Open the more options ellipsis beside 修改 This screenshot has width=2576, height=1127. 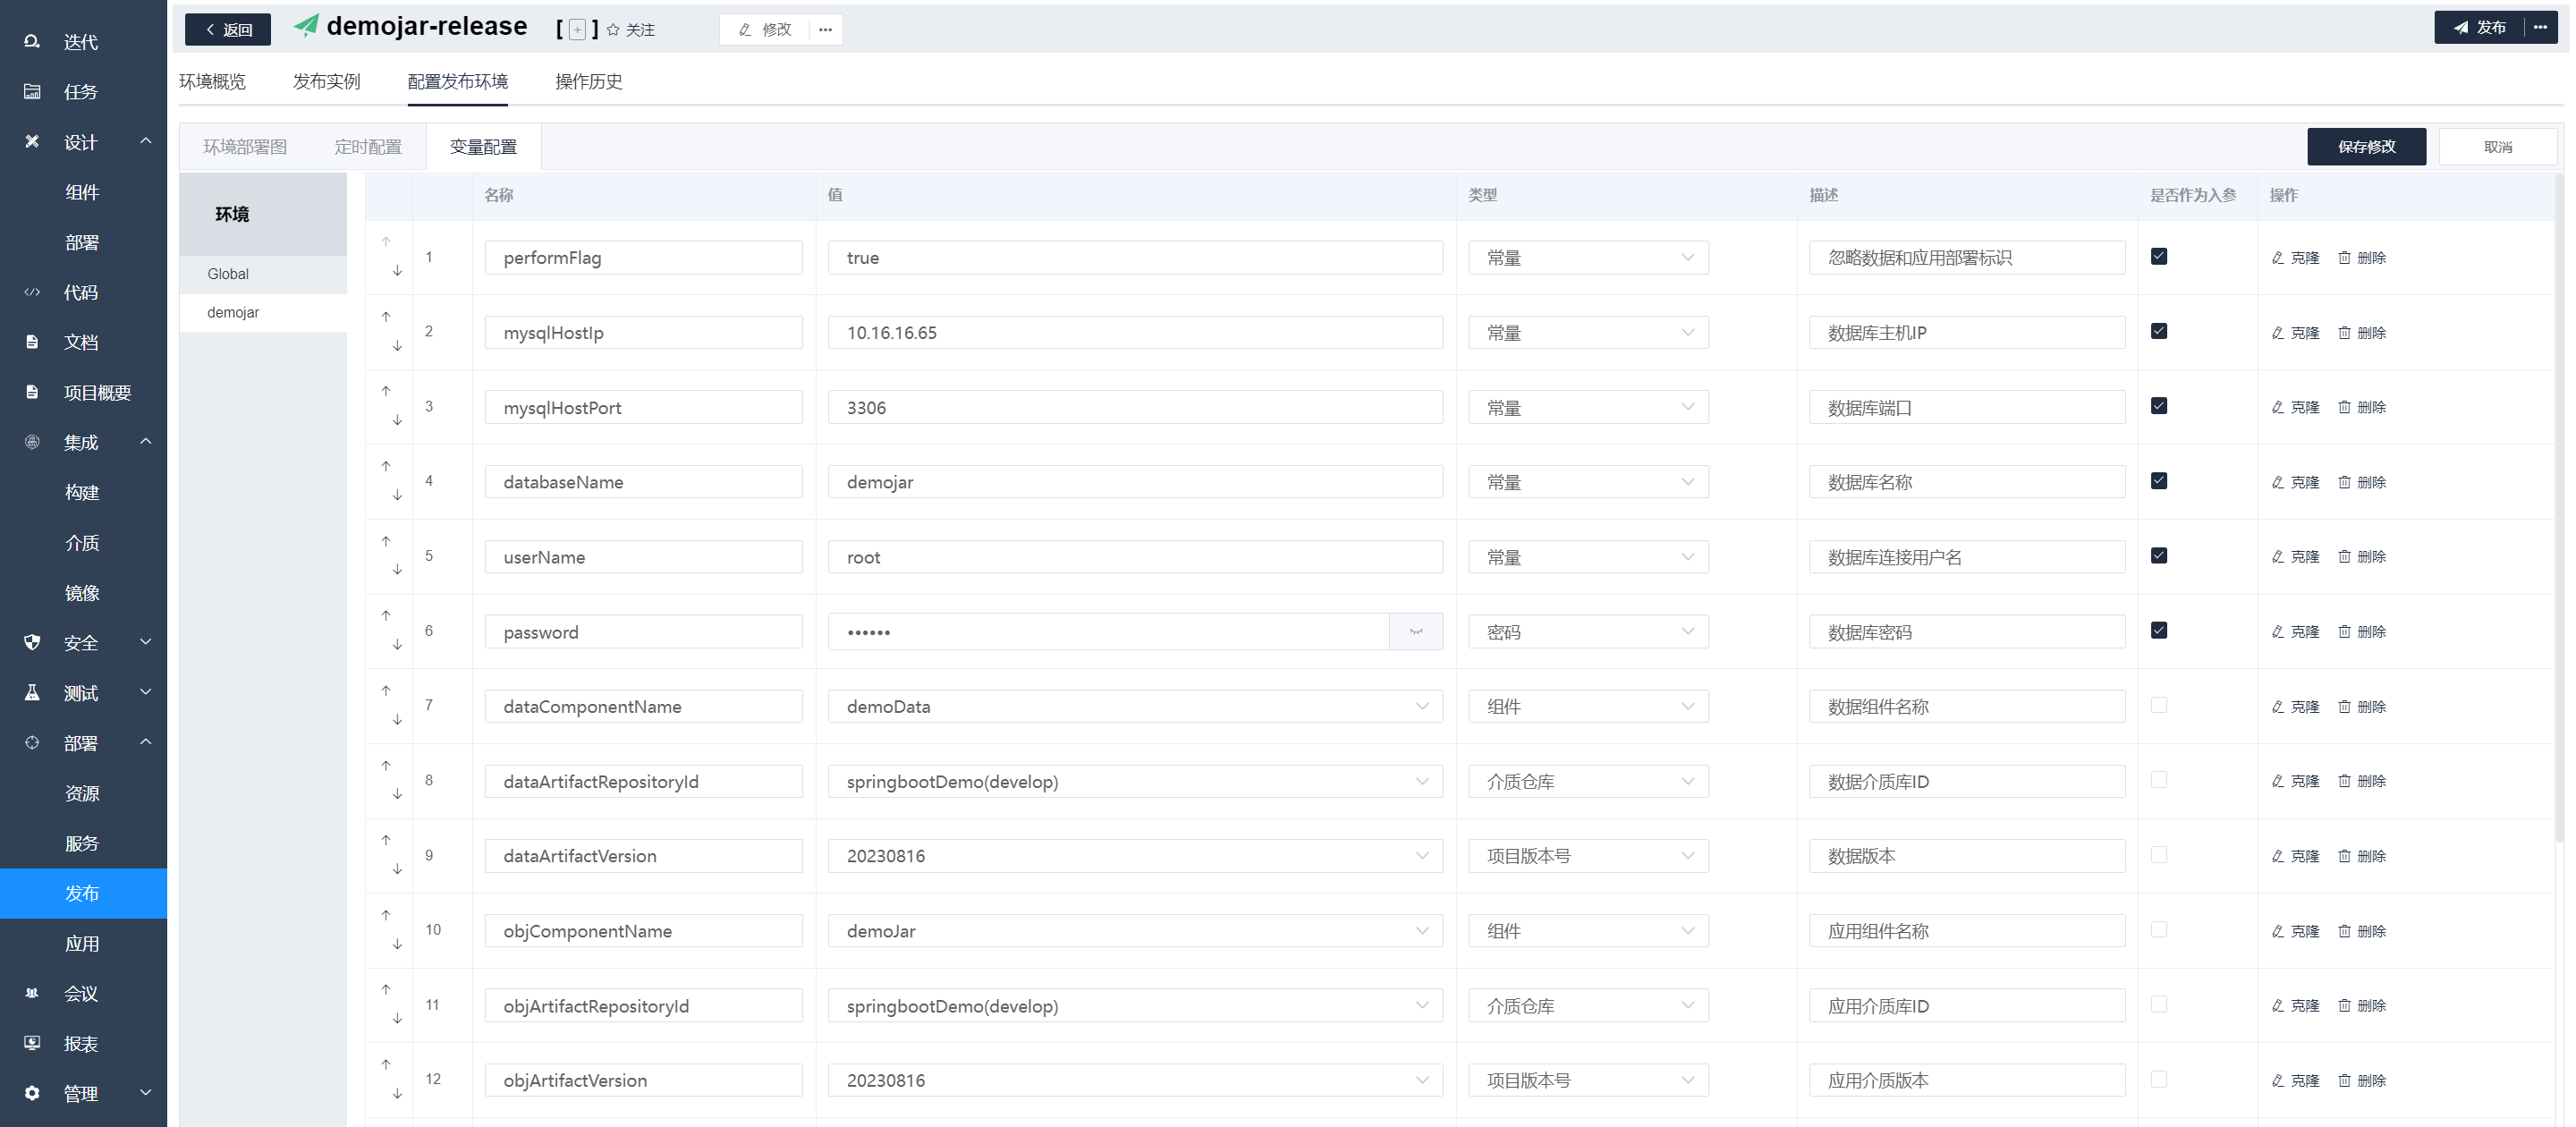click(x=825, y=30)
